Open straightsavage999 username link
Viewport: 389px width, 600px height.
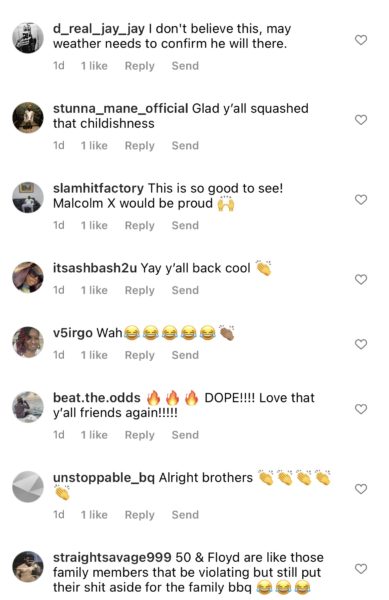112,557
